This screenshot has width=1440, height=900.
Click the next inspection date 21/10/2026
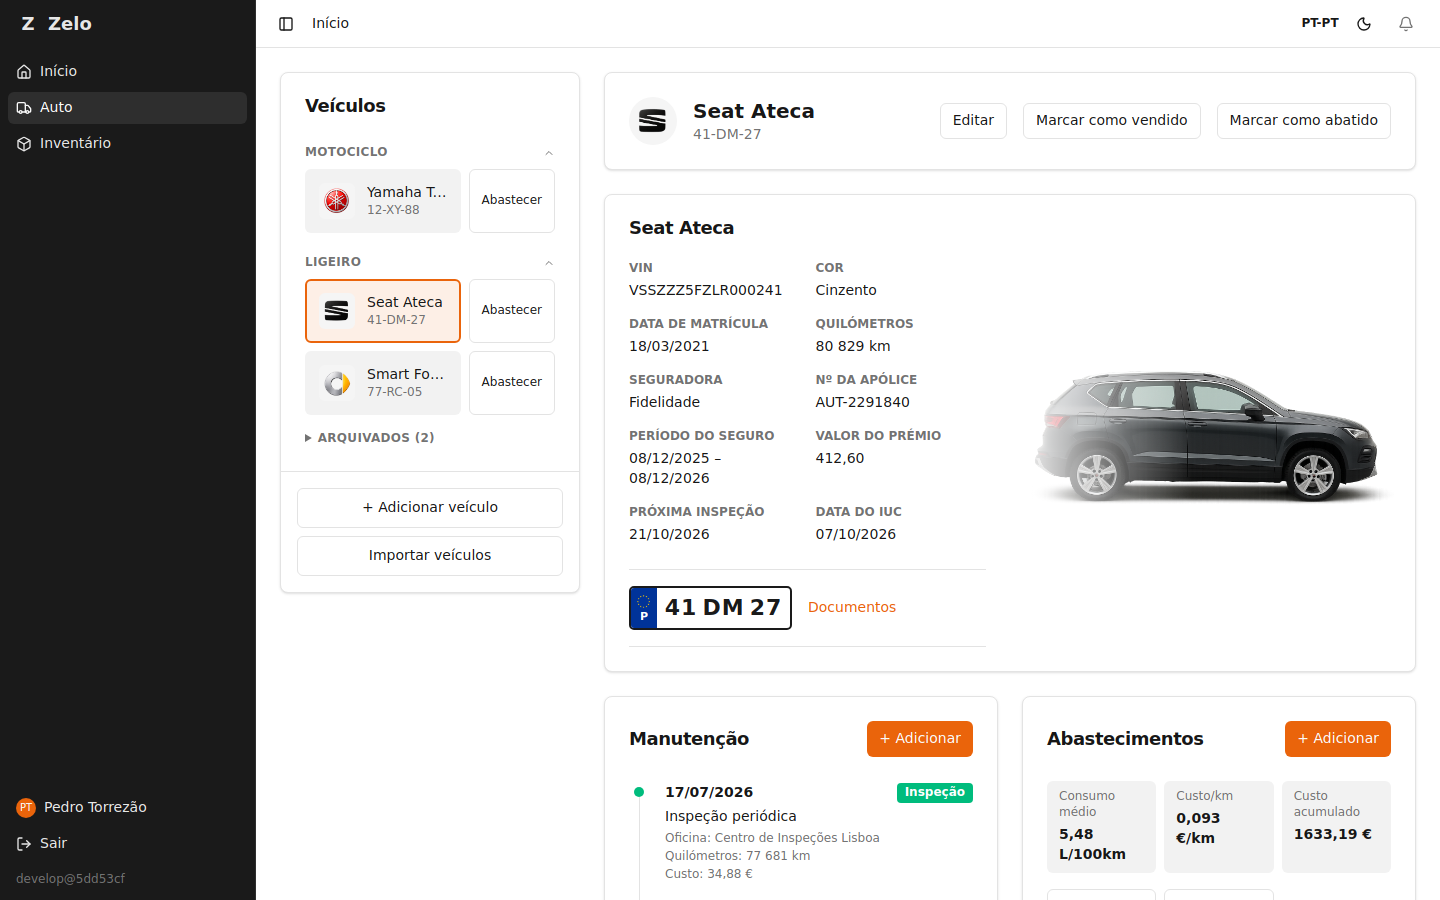pyautogui.click(x=669, y=535)
